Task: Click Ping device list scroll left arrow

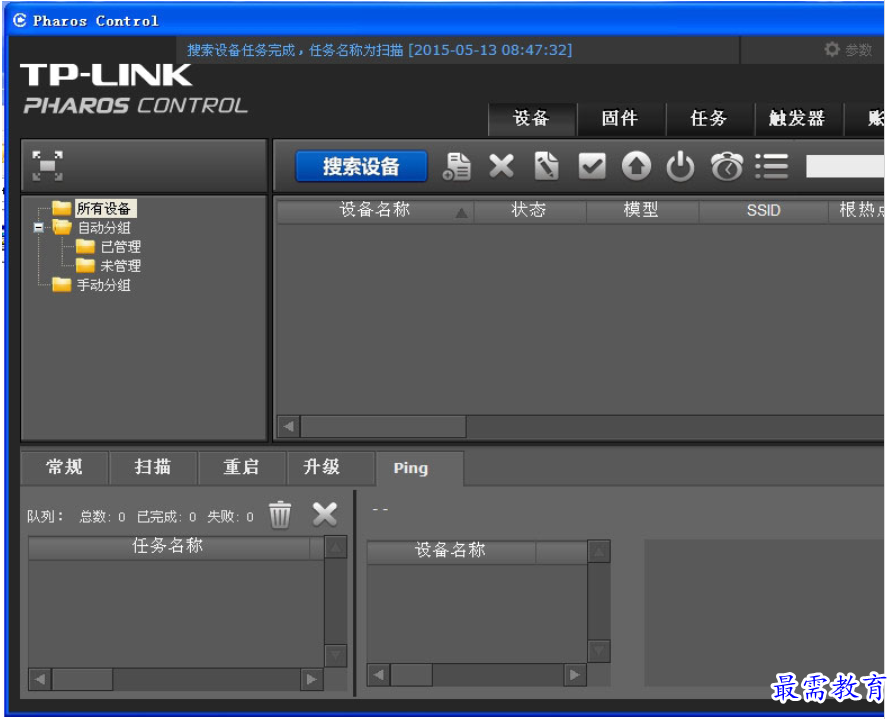Action: (378, 676)
